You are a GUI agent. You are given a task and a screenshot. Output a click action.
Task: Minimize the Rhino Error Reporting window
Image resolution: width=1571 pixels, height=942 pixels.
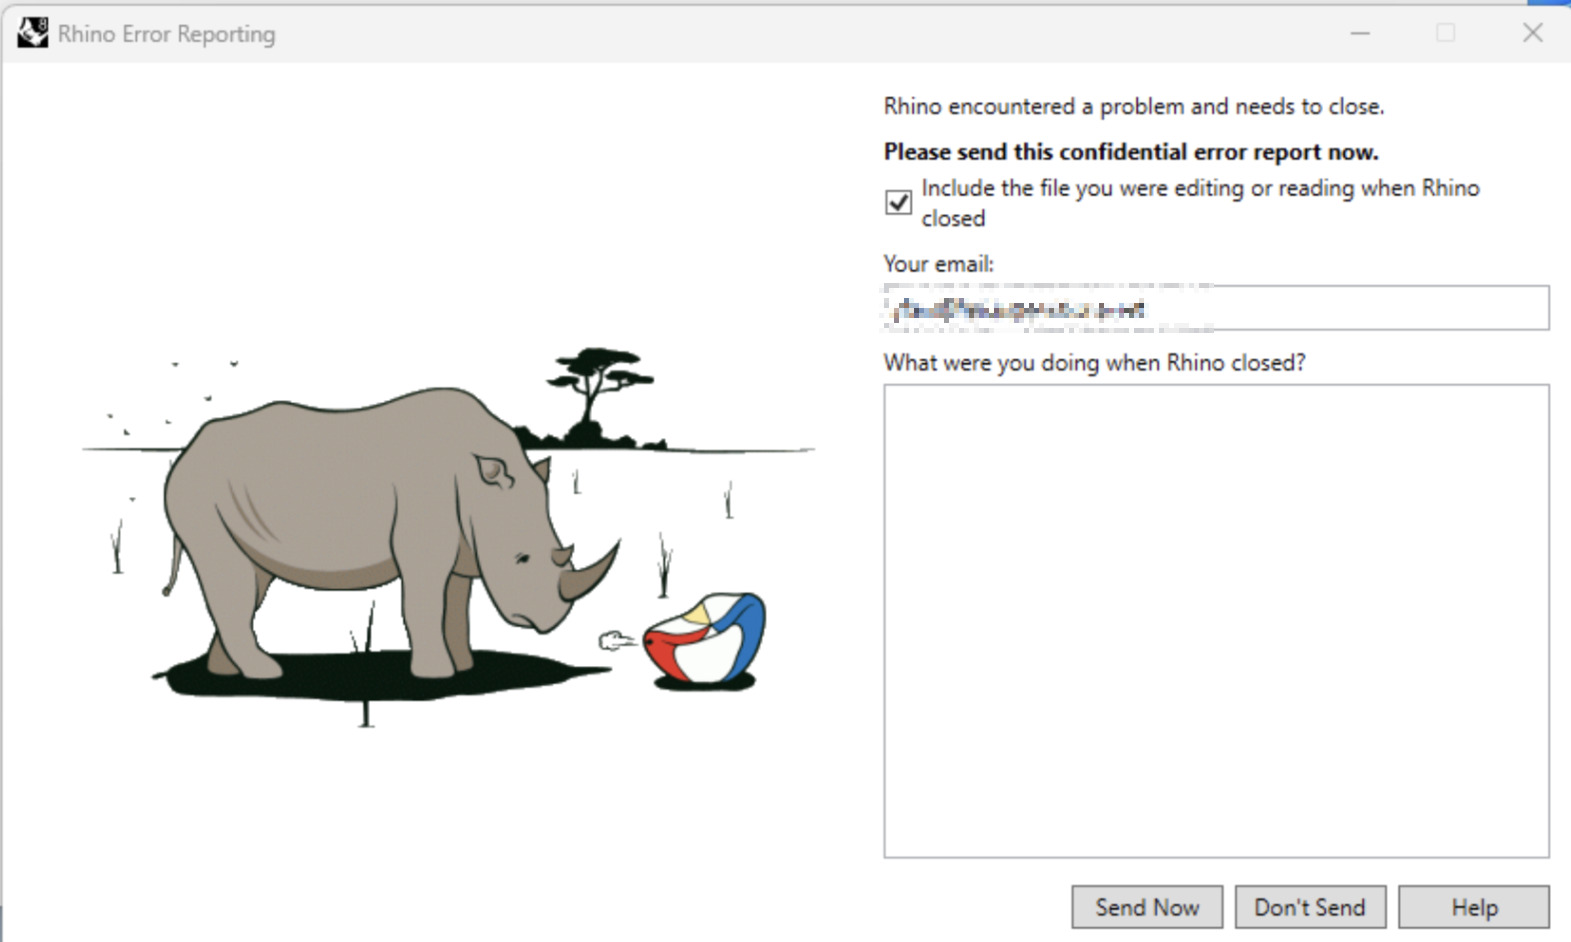coord(1360,33)
